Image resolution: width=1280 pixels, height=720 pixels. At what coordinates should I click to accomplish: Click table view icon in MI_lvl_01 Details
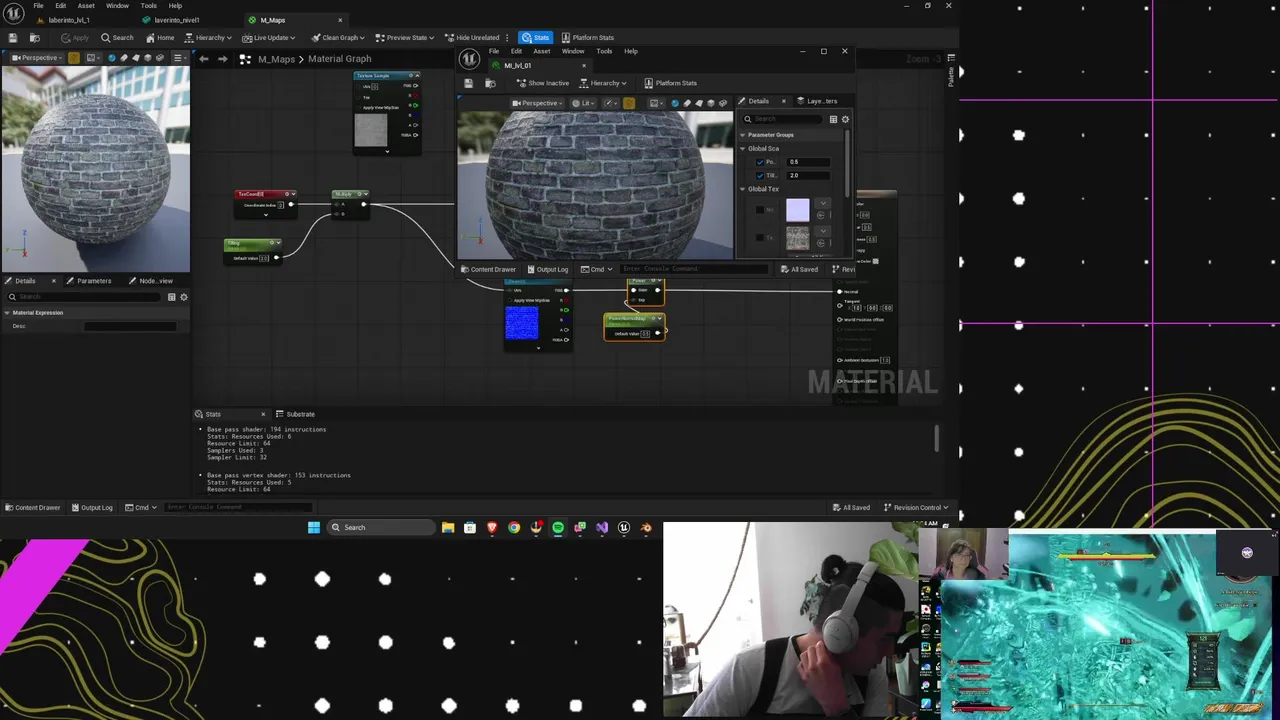(833, 119)
